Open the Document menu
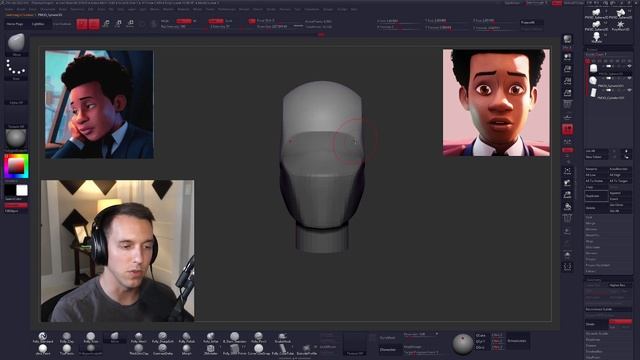 (48, 9)
